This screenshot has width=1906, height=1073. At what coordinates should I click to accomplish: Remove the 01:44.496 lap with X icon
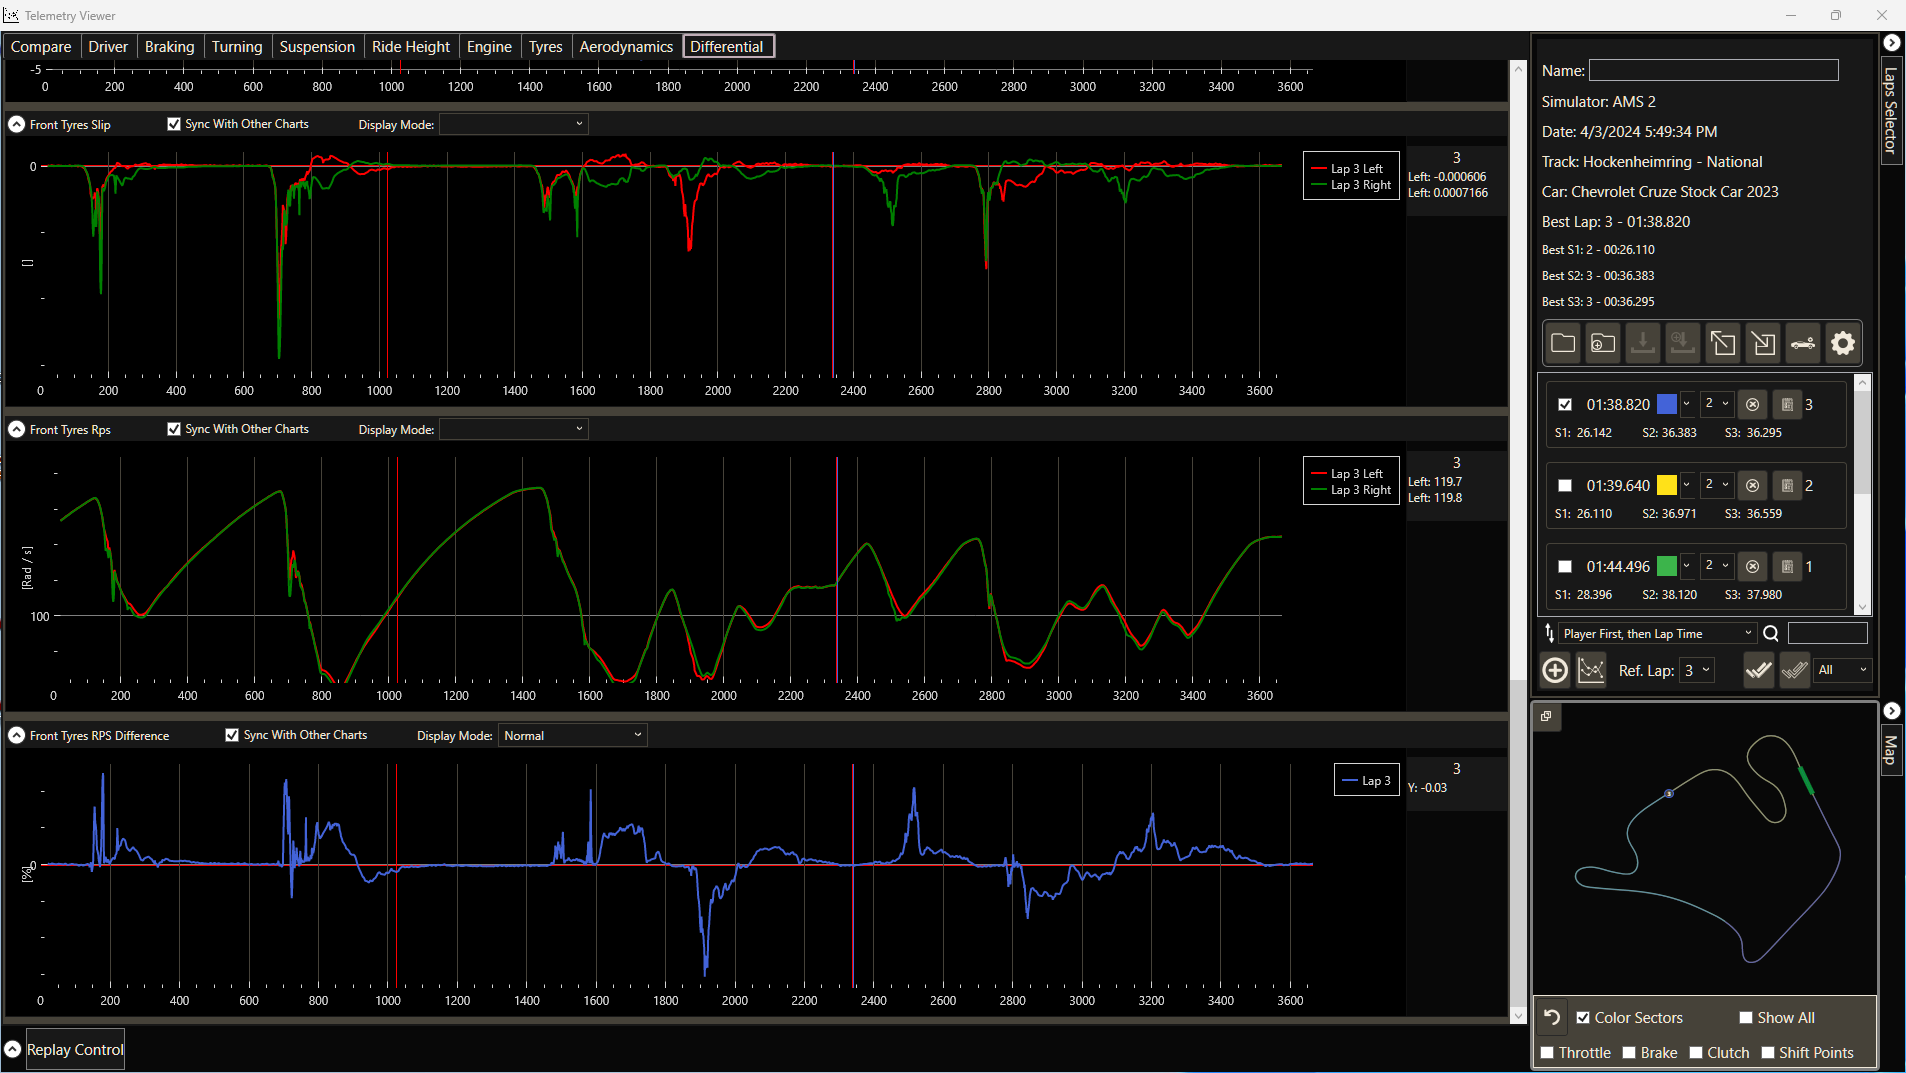[1752, 567]
